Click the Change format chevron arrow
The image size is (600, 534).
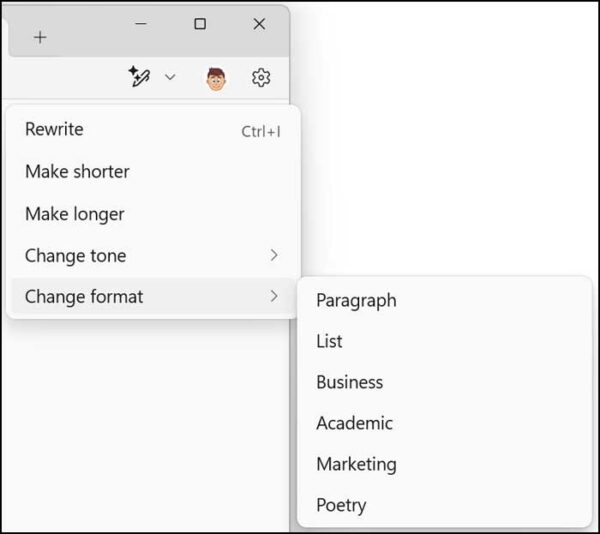274,296
